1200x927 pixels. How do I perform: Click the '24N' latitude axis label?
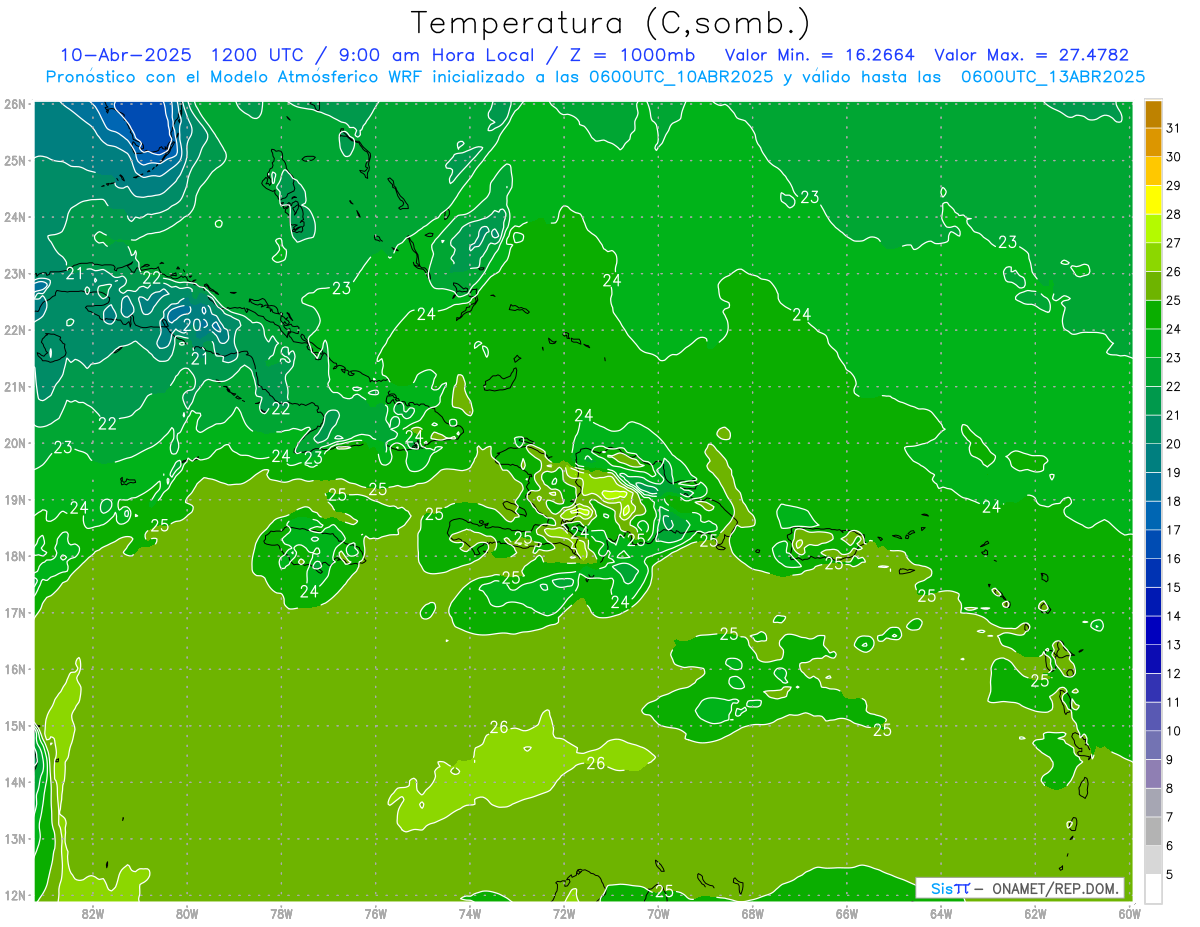click(x=13, y=217)
